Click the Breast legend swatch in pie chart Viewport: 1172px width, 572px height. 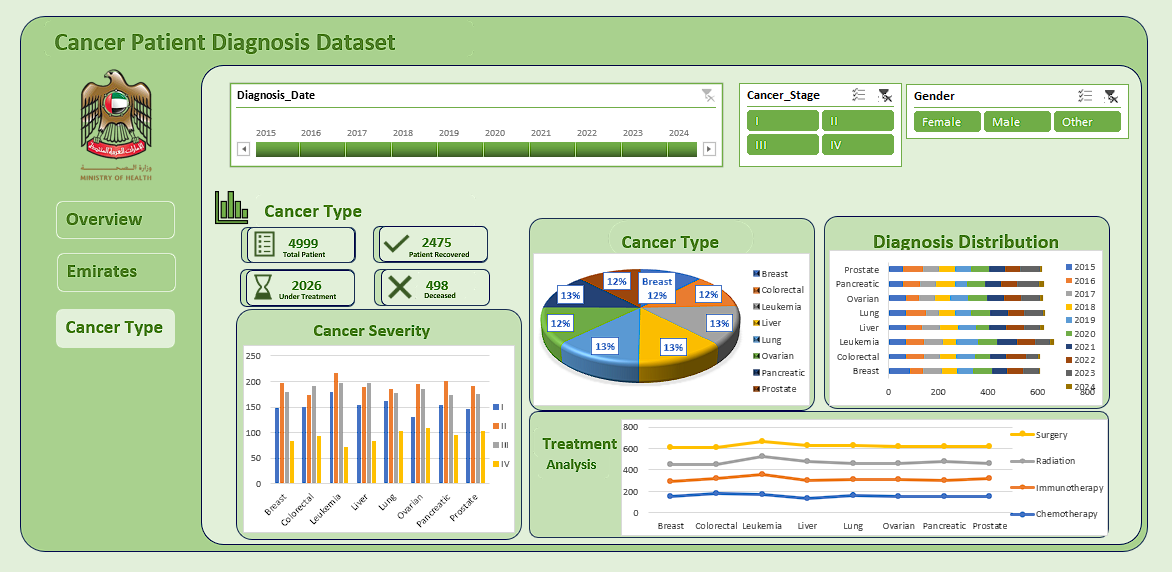pos(756,274)
